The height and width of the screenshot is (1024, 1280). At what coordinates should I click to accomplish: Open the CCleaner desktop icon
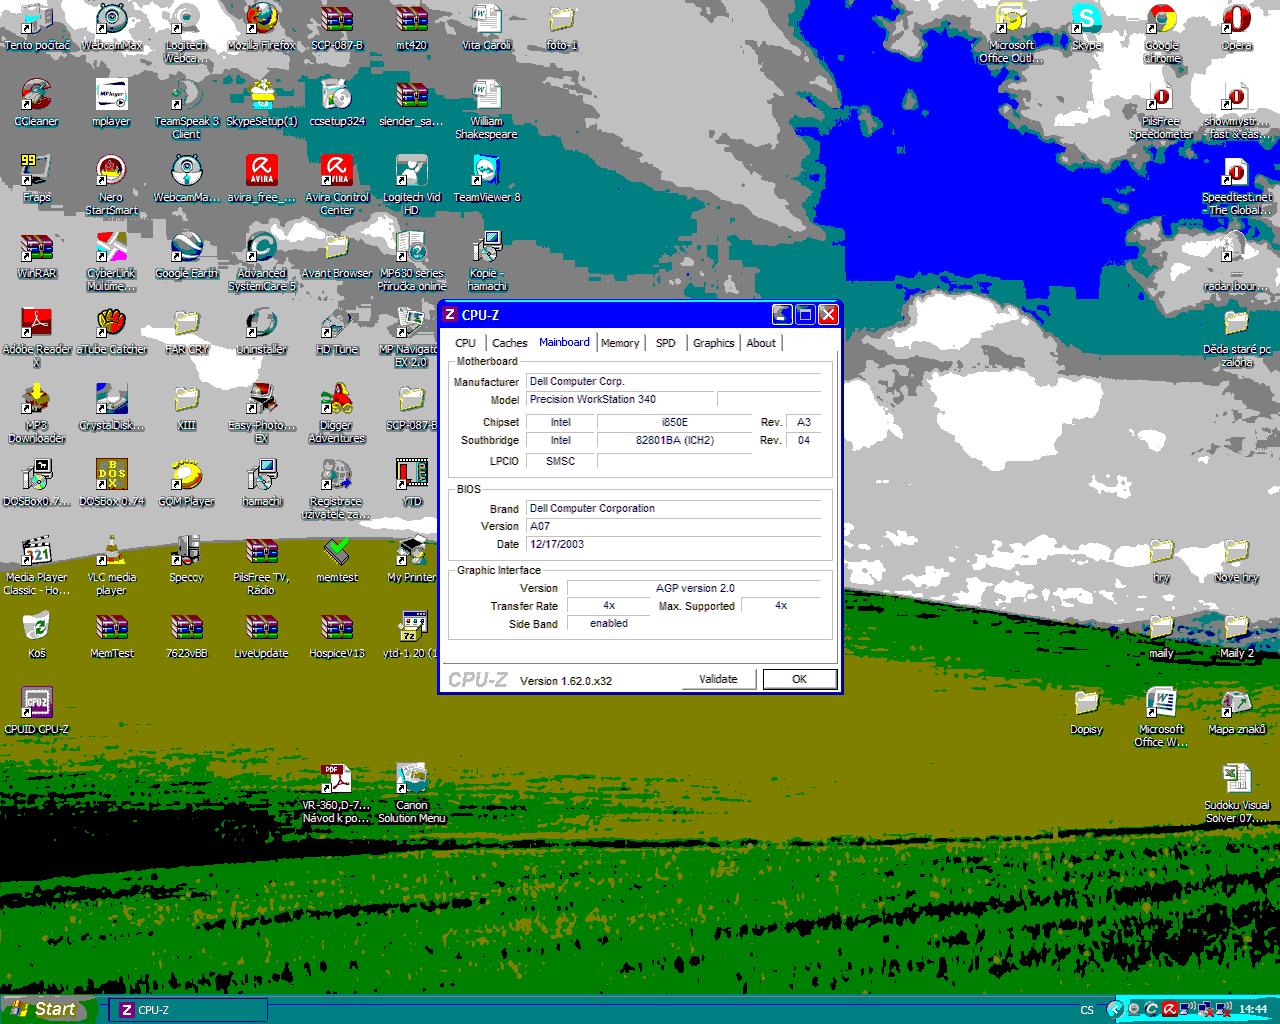pos(36,103)
